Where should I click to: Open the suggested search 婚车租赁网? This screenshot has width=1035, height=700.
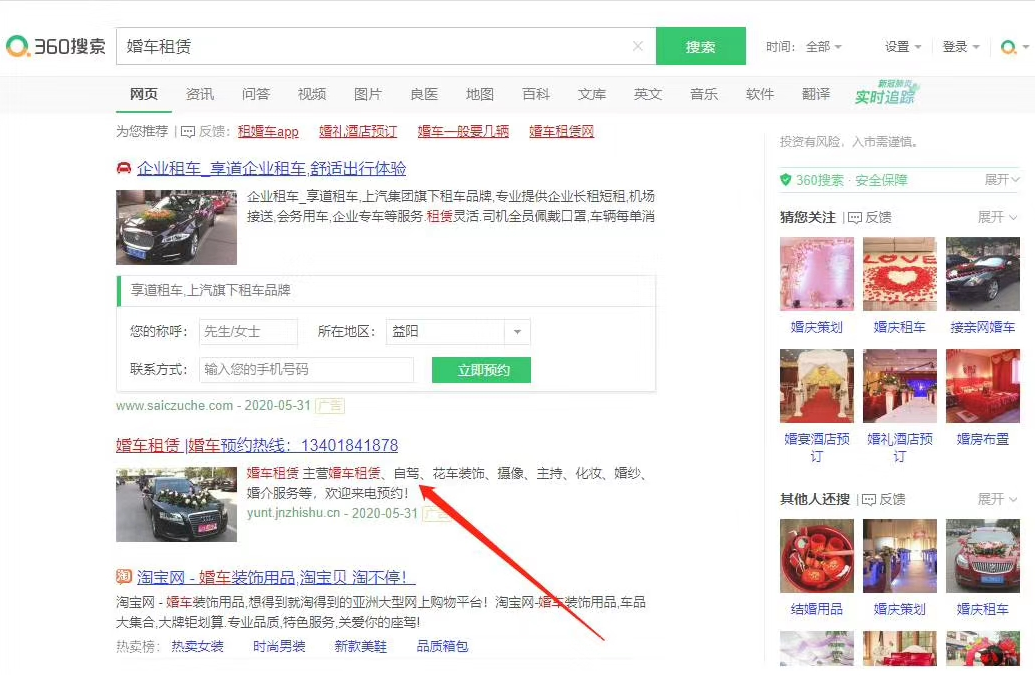[562, 131]
